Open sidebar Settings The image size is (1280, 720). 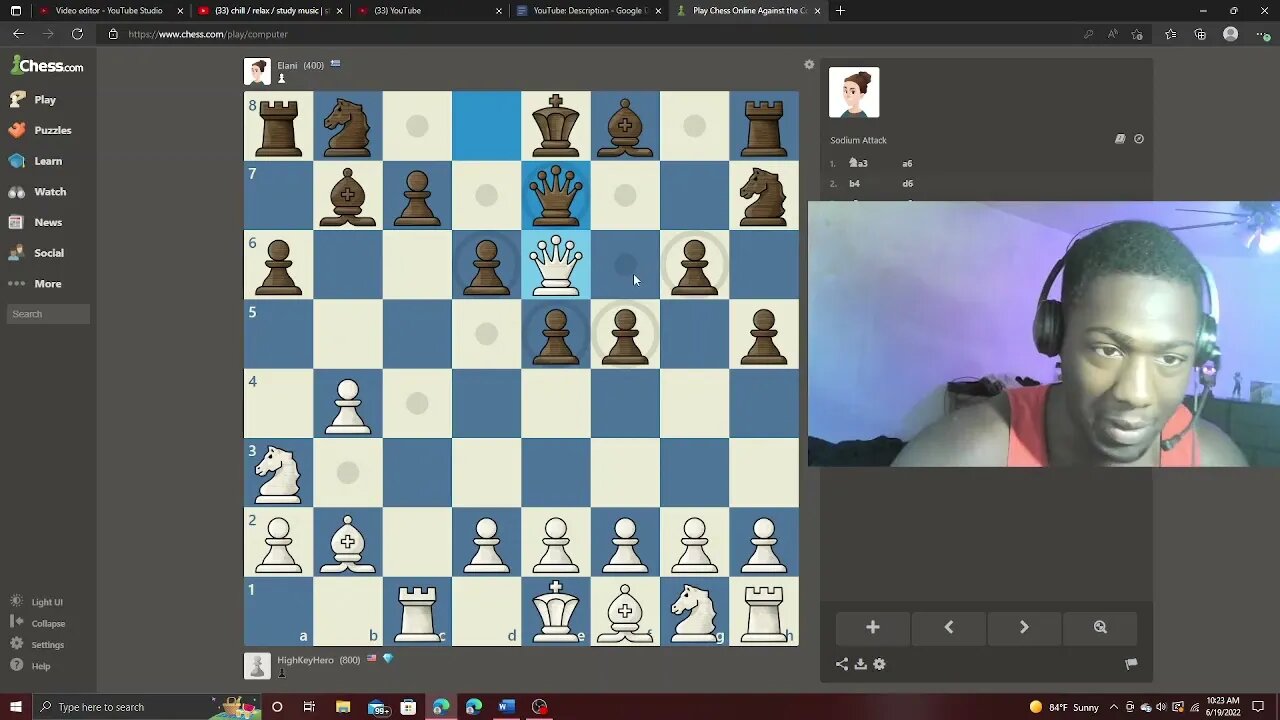click(38, 645)
